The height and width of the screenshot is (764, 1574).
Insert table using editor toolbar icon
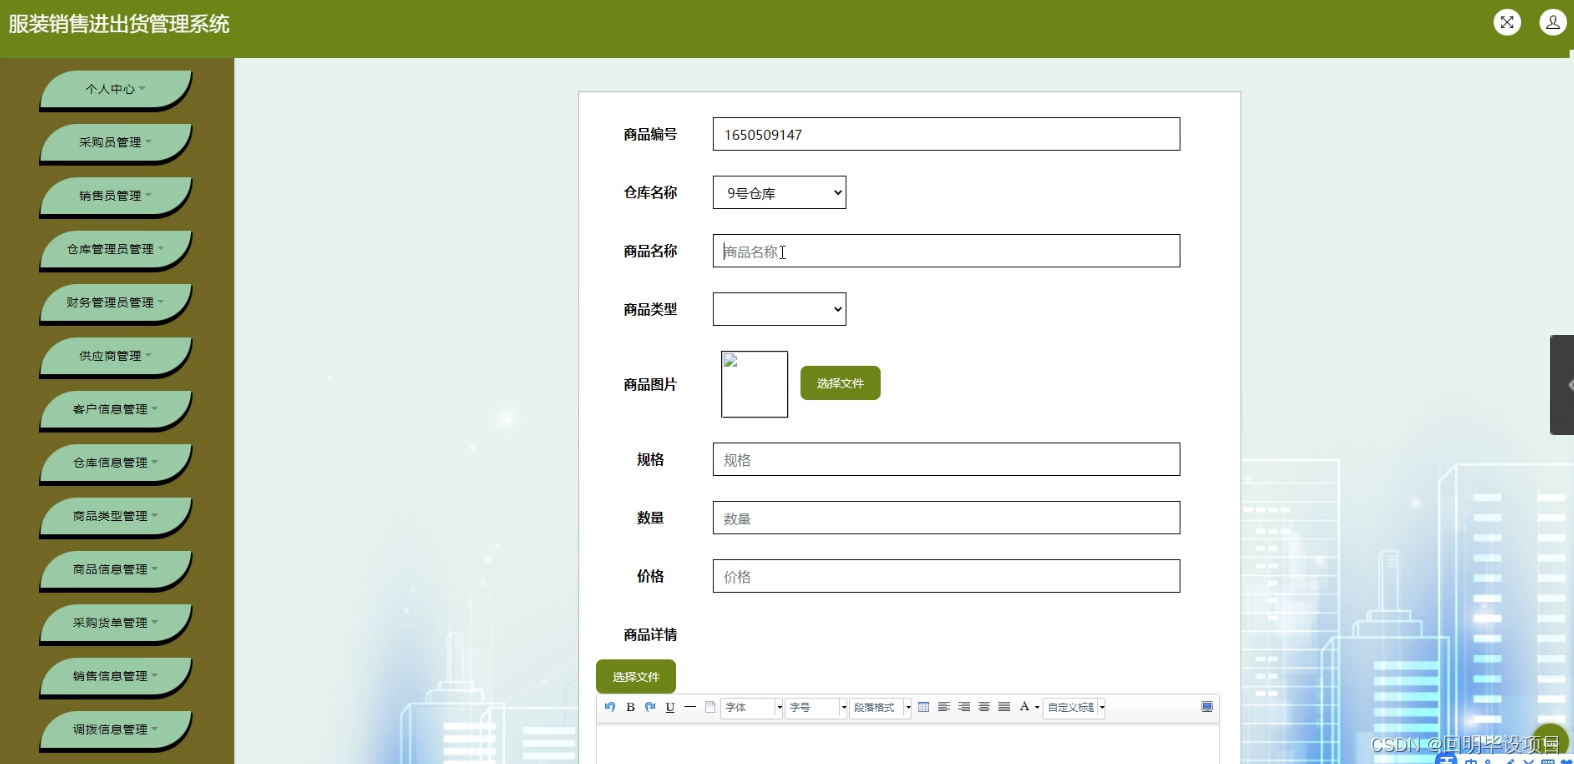pos(923,707)
